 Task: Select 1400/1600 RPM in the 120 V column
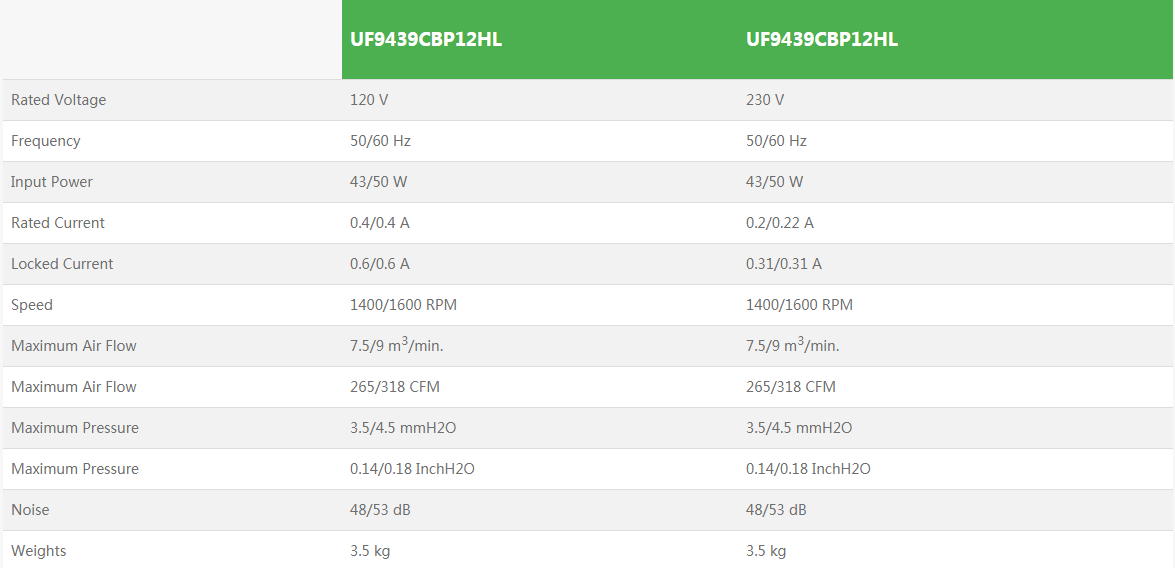click(403, 305)
